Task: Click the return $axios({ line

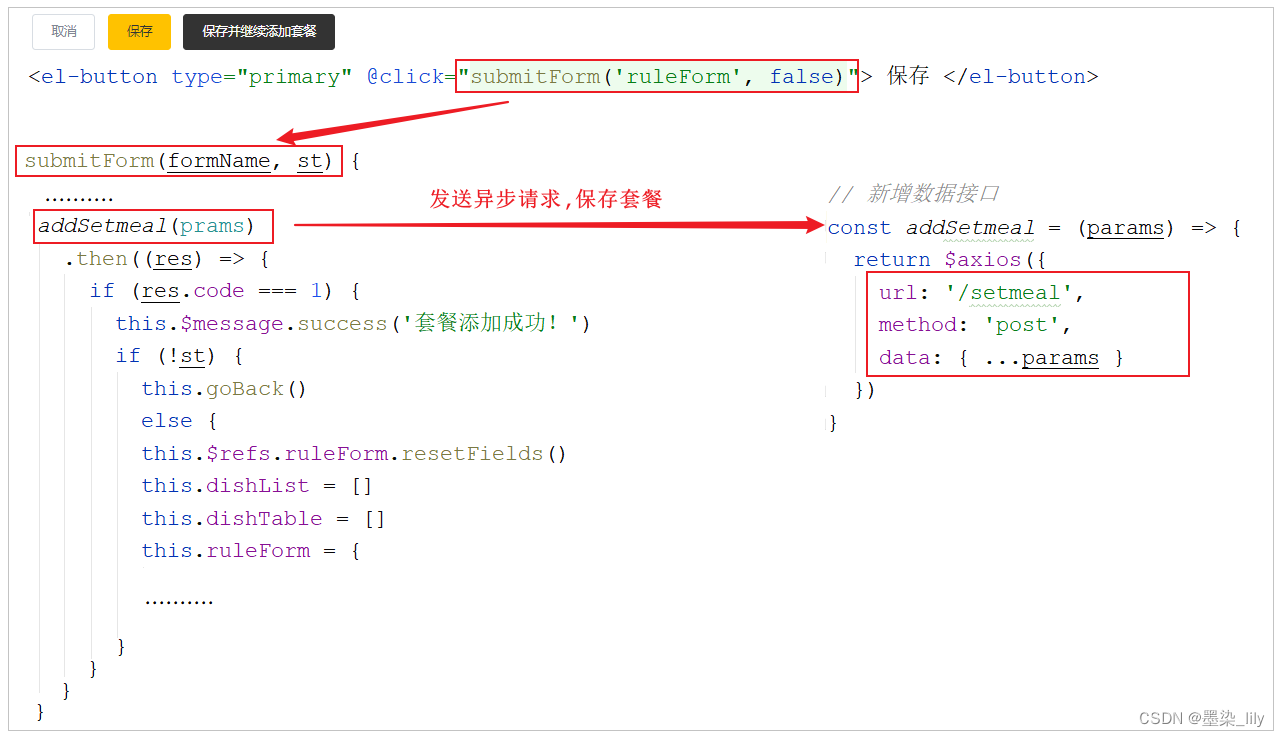Action: tap(952, 260)
